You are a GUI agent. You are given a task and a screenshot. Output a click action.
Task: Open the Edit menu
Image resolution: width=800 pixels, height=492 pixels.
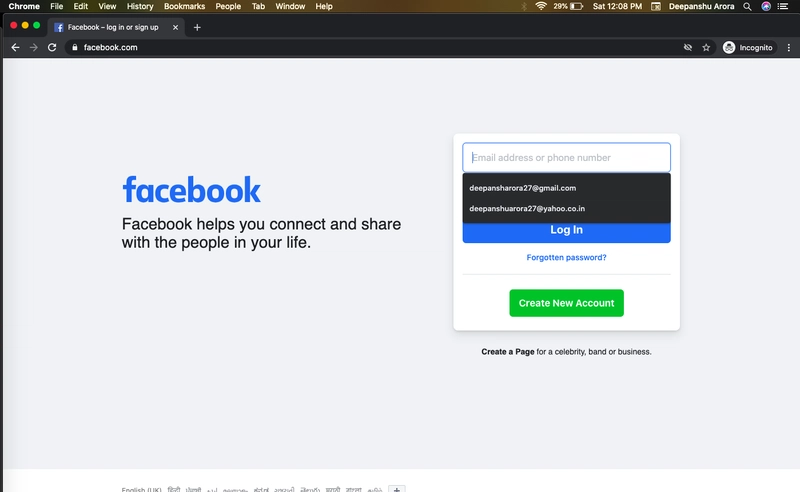coord(81,6)
